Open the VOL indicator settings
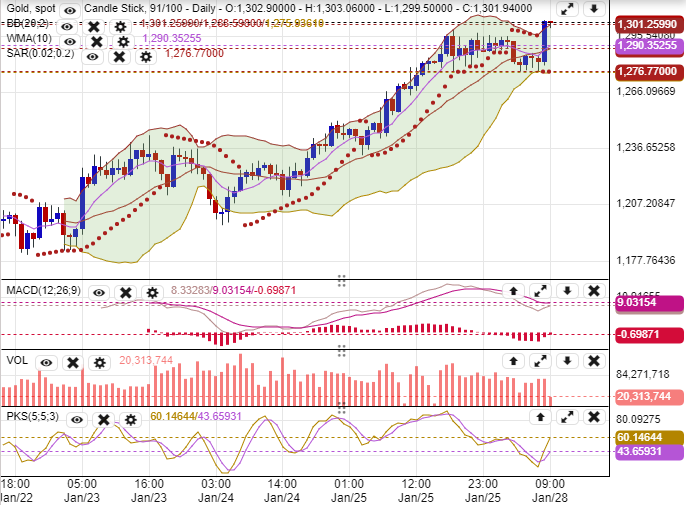The width and height of the screenshot is (686, 505). [98, 361]
